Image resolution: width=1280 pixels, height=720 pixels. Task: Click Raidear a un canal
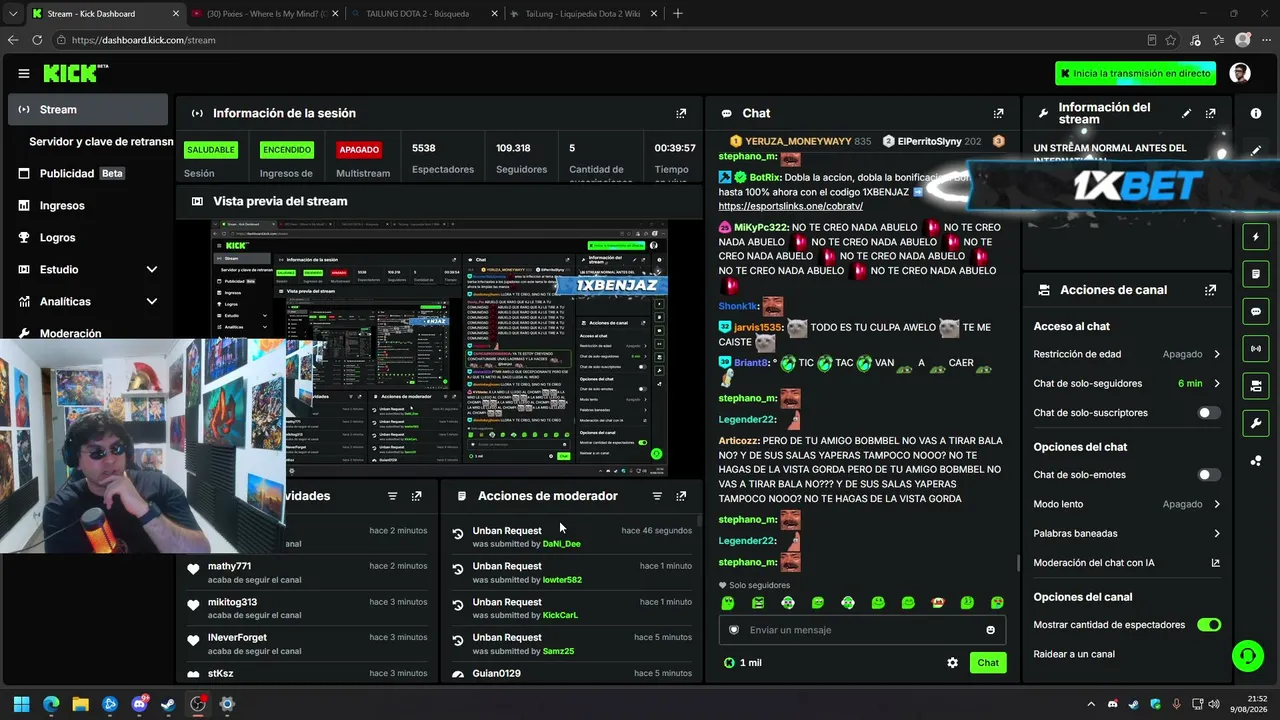coord(1074,654)
